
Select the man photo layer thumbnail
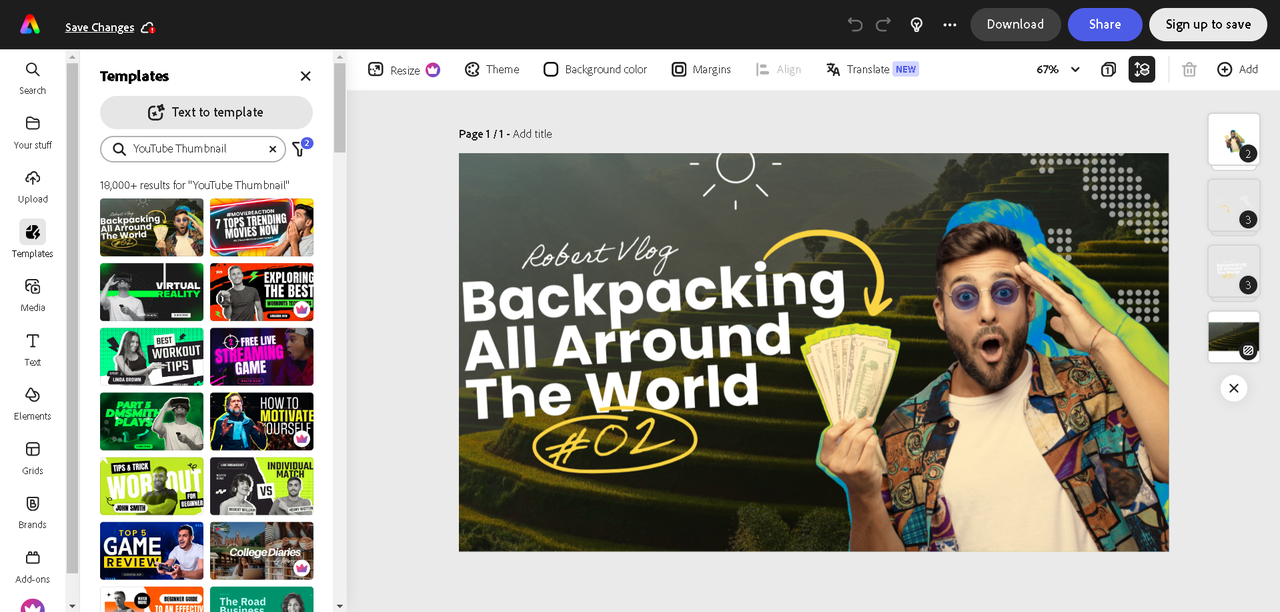pos(1234,139)
